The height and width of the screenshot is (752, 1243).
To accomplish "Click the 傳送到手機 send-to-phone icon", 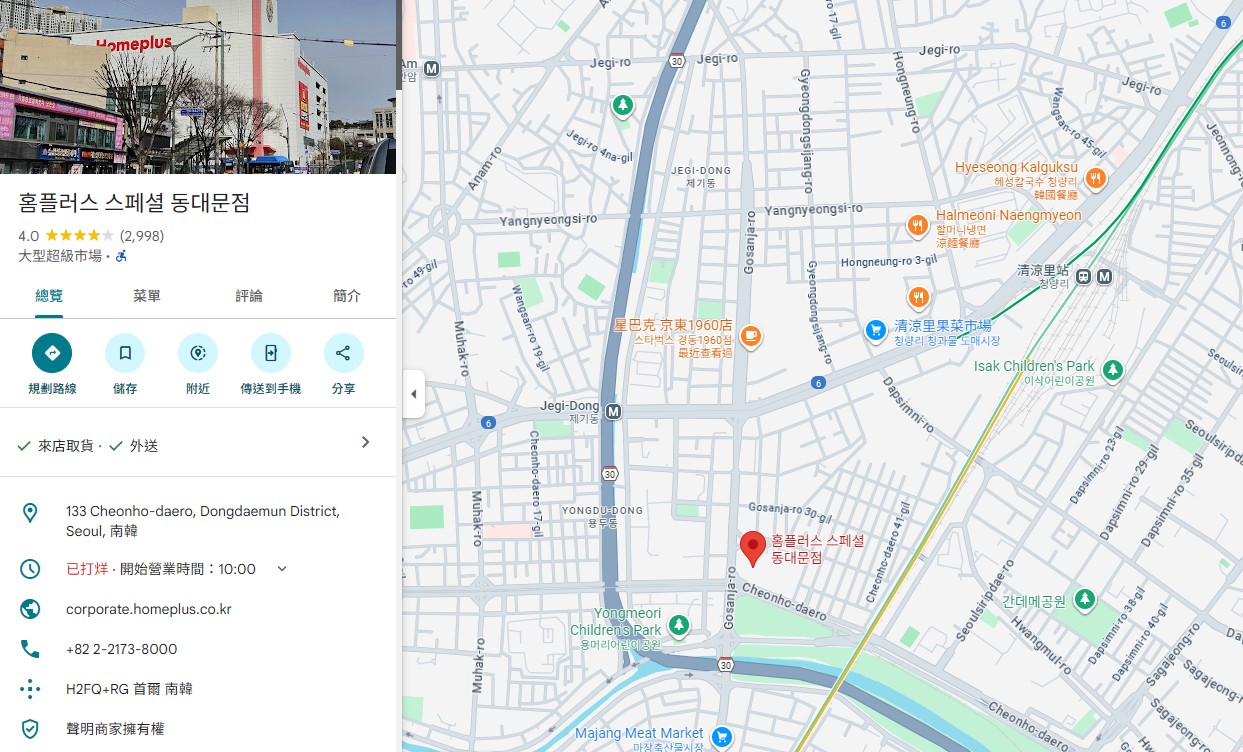I will click(x=270, y=352).
